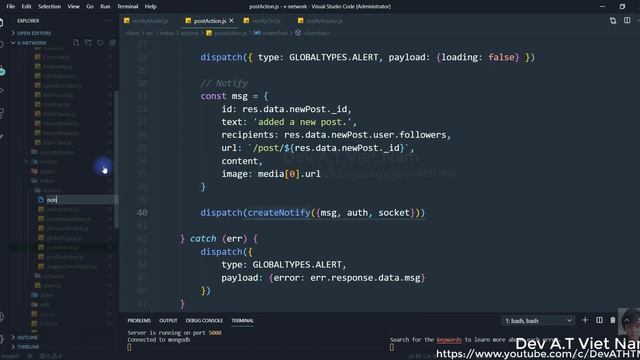Click the New Folder icon in Explorer
Screen dimensions: 640x360
[x=88, y=42]
